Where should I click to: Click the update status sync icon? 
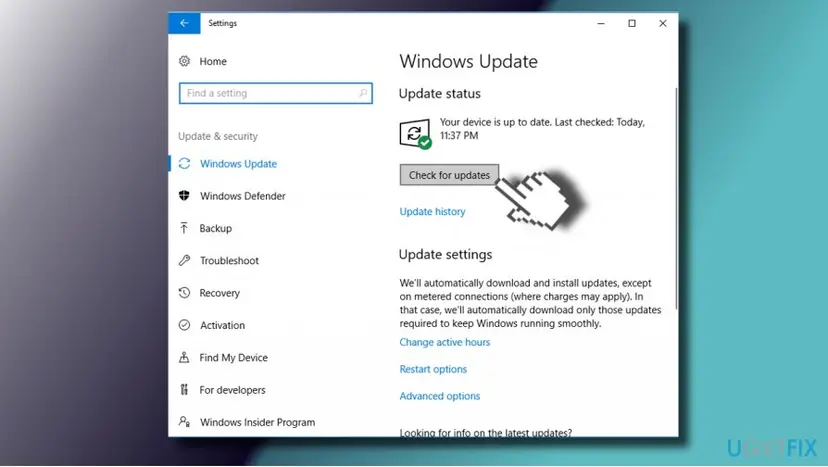click(x=415, y=134)
